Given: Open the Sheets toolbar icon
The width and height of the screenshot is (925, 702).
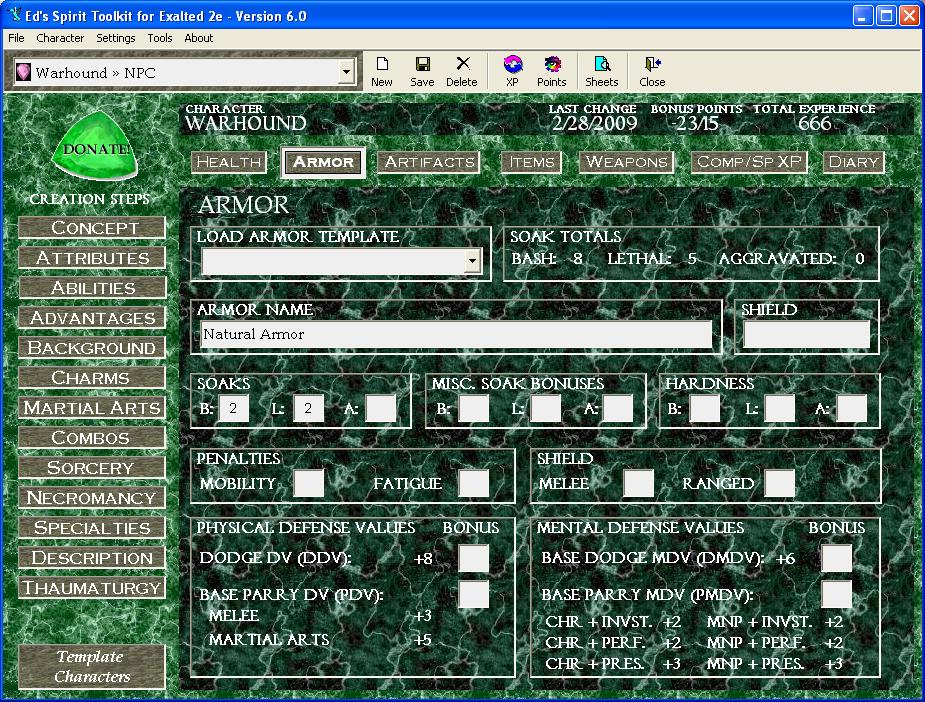Looking at the screenshot, I should [602, 64].
